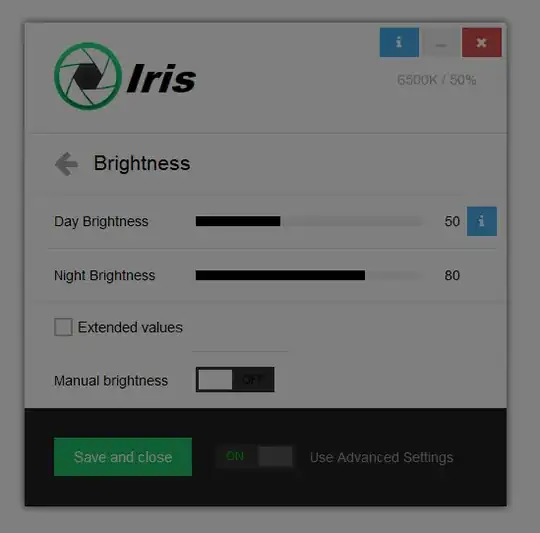Screen dimensions: 540x533
Task: Click the Iris aperture logo icon
Action: (88, 76)
